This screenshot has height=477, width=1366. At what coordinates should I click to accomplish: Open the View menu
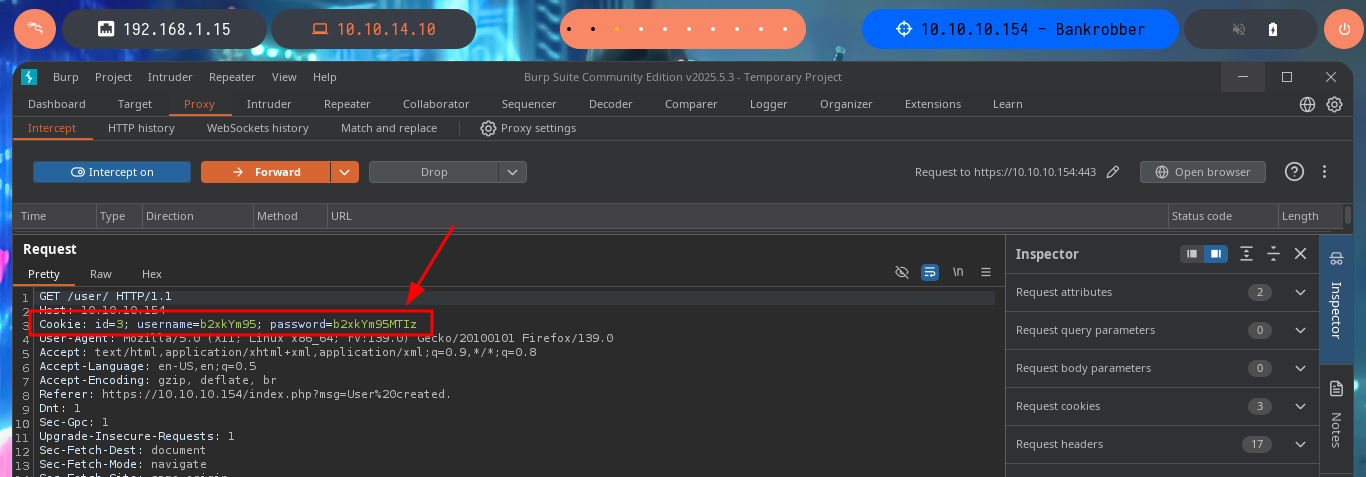point(284,77)
